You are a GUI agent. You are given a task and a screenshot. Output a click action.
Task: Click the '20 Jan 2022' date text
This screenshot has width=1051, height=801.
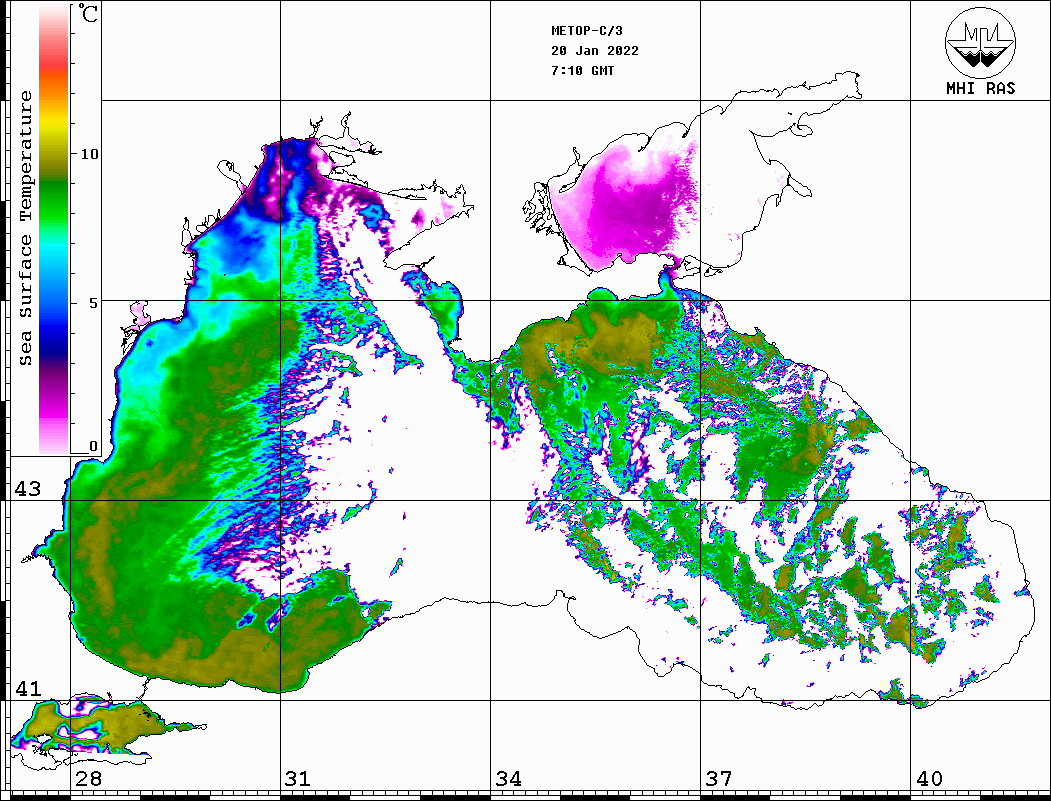[x=595, y=51]
